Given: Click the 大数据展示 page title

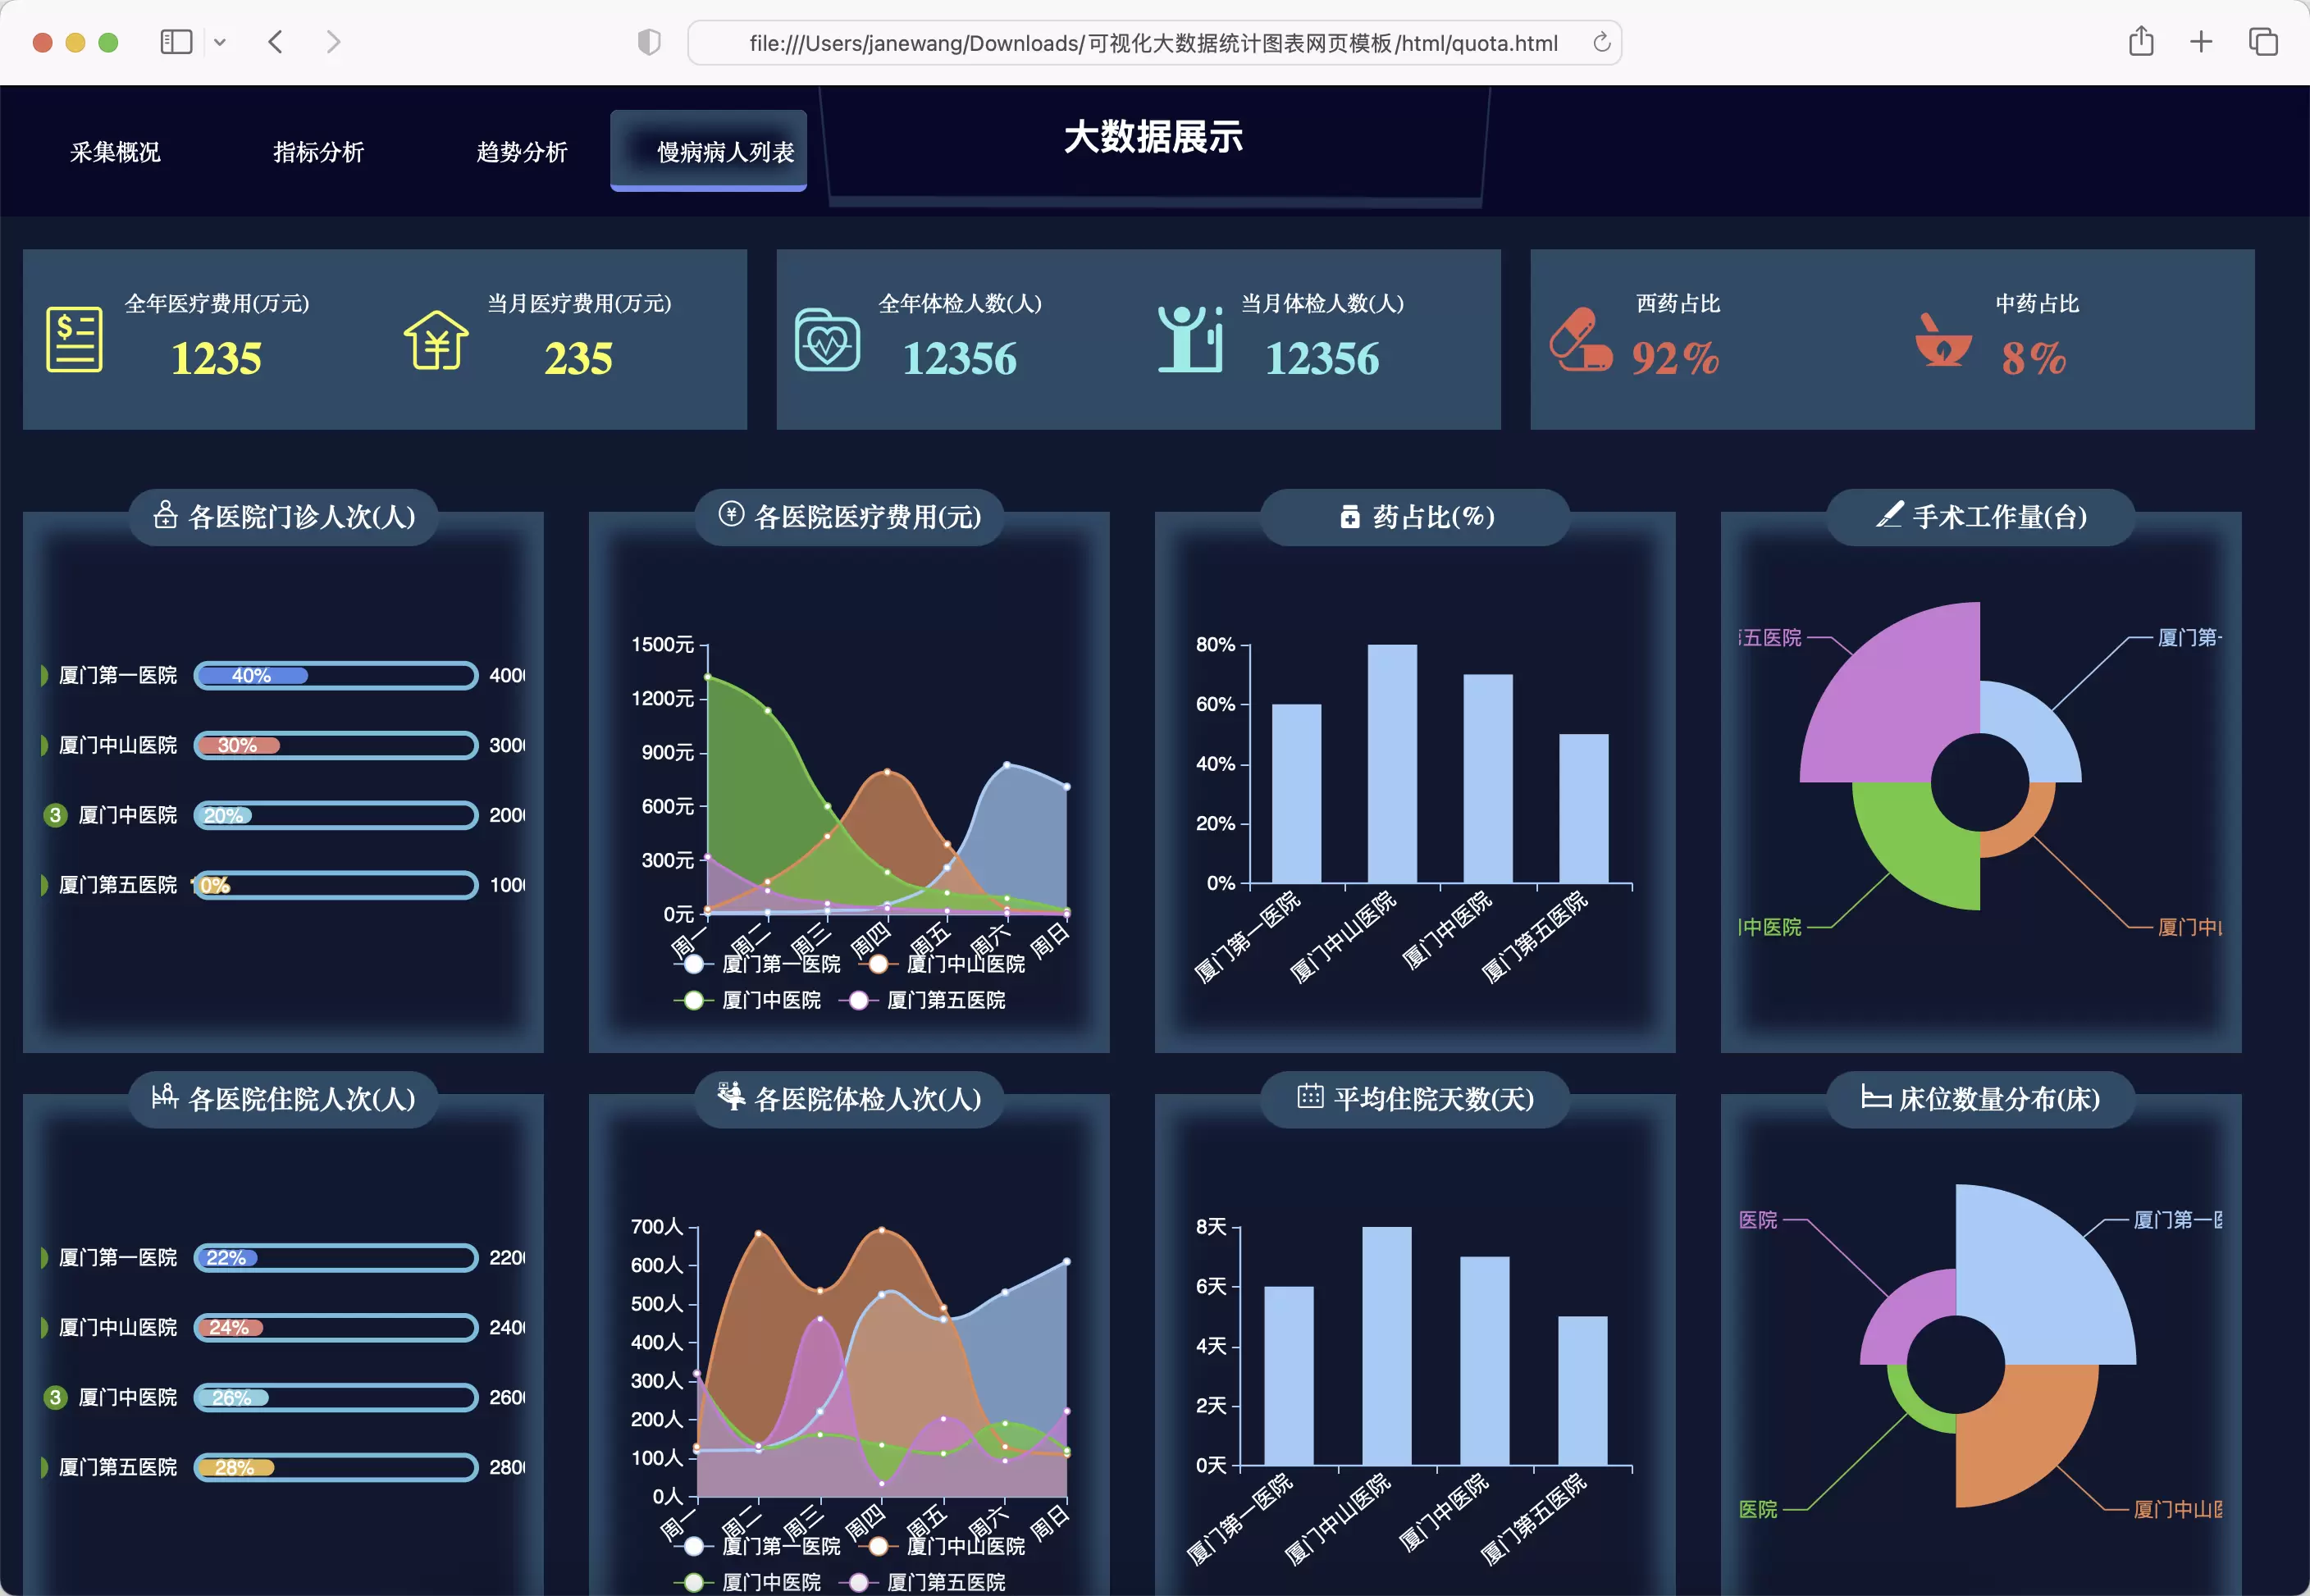Looking at the screenshot, I should click(1153, 137).
